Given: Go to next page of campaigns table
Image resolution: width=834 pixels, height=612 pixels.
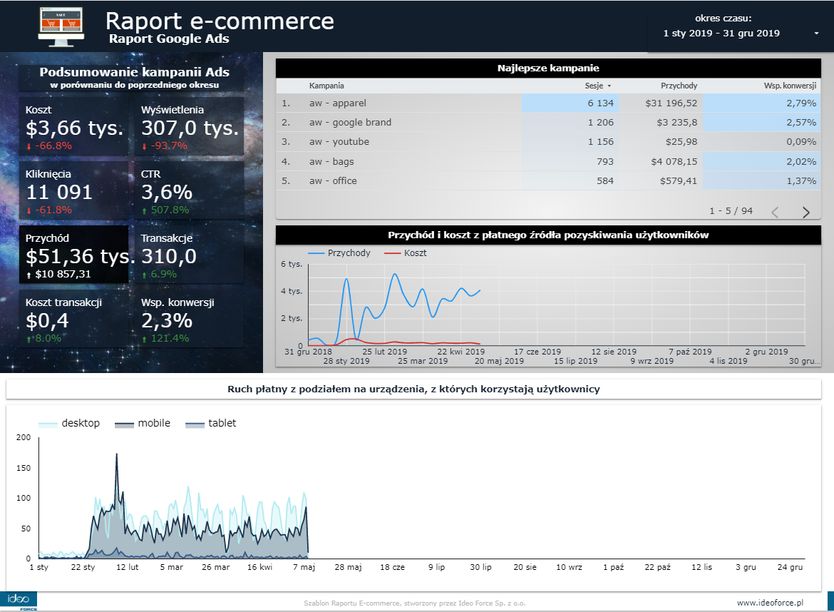Looking at the screenshot, I should tap(806, 212).
